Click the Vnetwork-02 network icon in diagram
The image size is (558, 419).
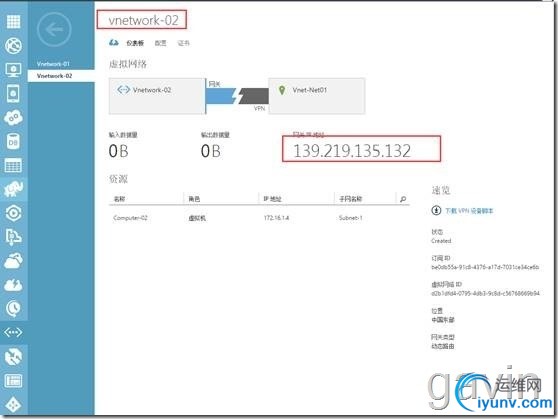coord(123,90)
